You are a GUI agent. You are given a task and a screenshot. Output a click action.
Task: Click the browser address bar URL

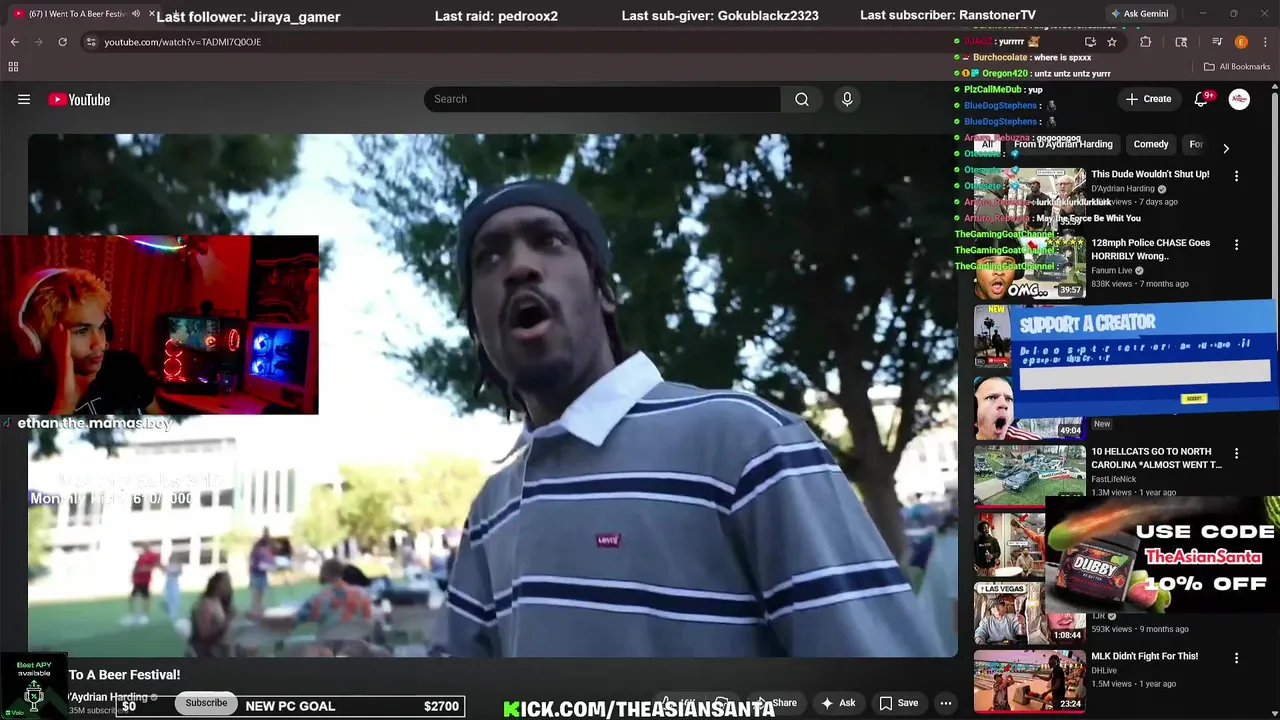pyautogui.click(x=183, y=42)
